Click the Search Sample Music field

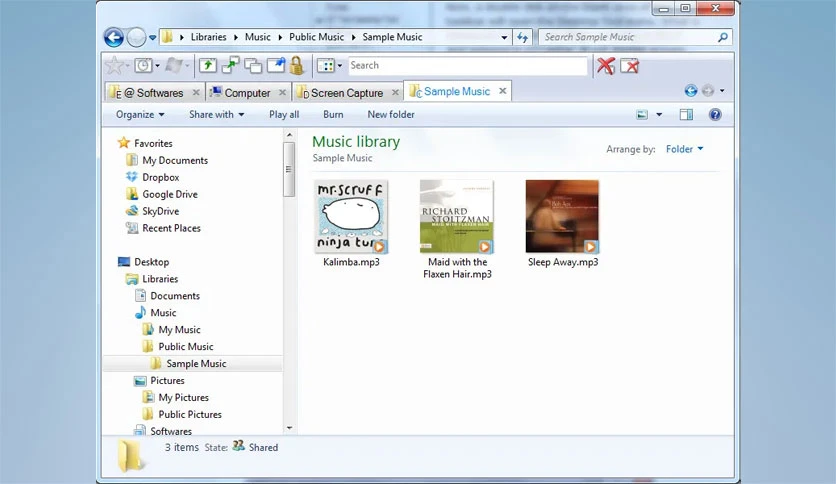coord(634,37)
